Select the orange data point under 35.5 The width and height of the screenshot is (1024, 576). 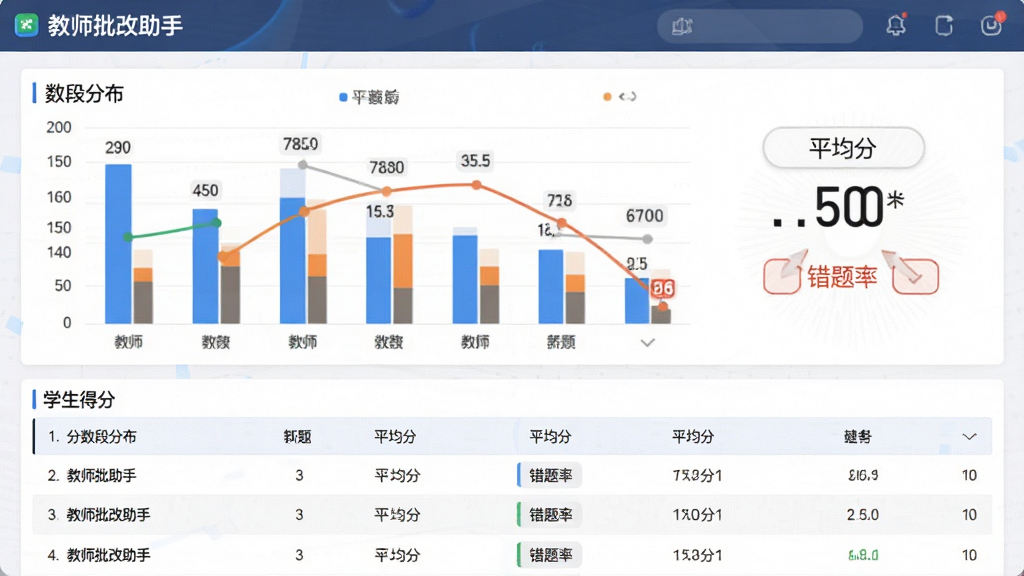[x=477, y=185]
